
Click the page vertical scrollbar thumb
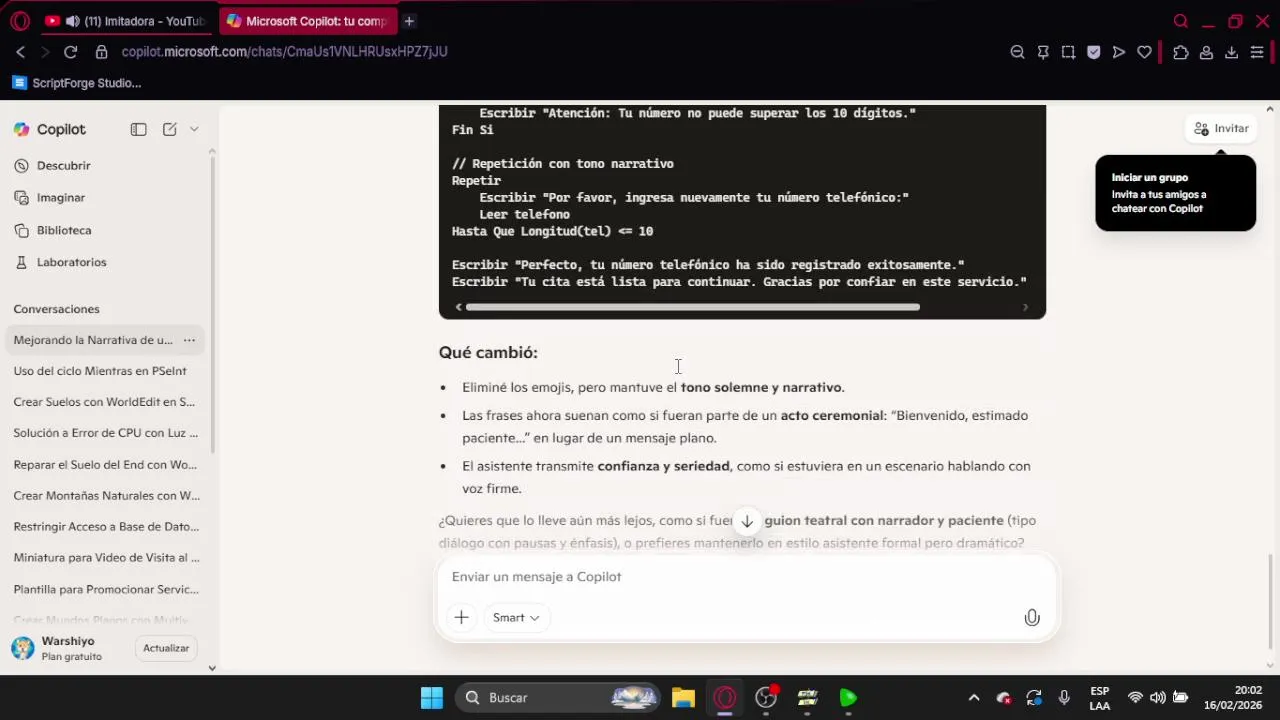pyautogui.click(x=1272, y=602)
